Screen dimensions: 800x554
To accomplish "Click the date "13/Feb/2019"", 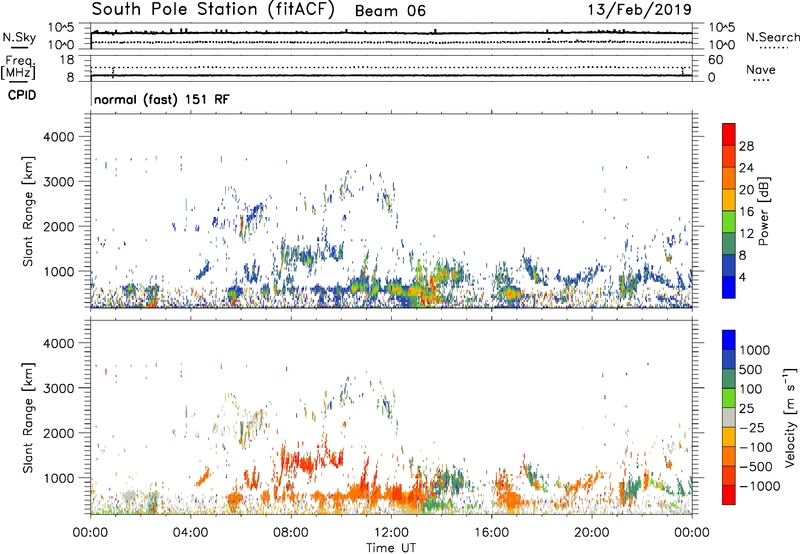I will coord(640,10).
